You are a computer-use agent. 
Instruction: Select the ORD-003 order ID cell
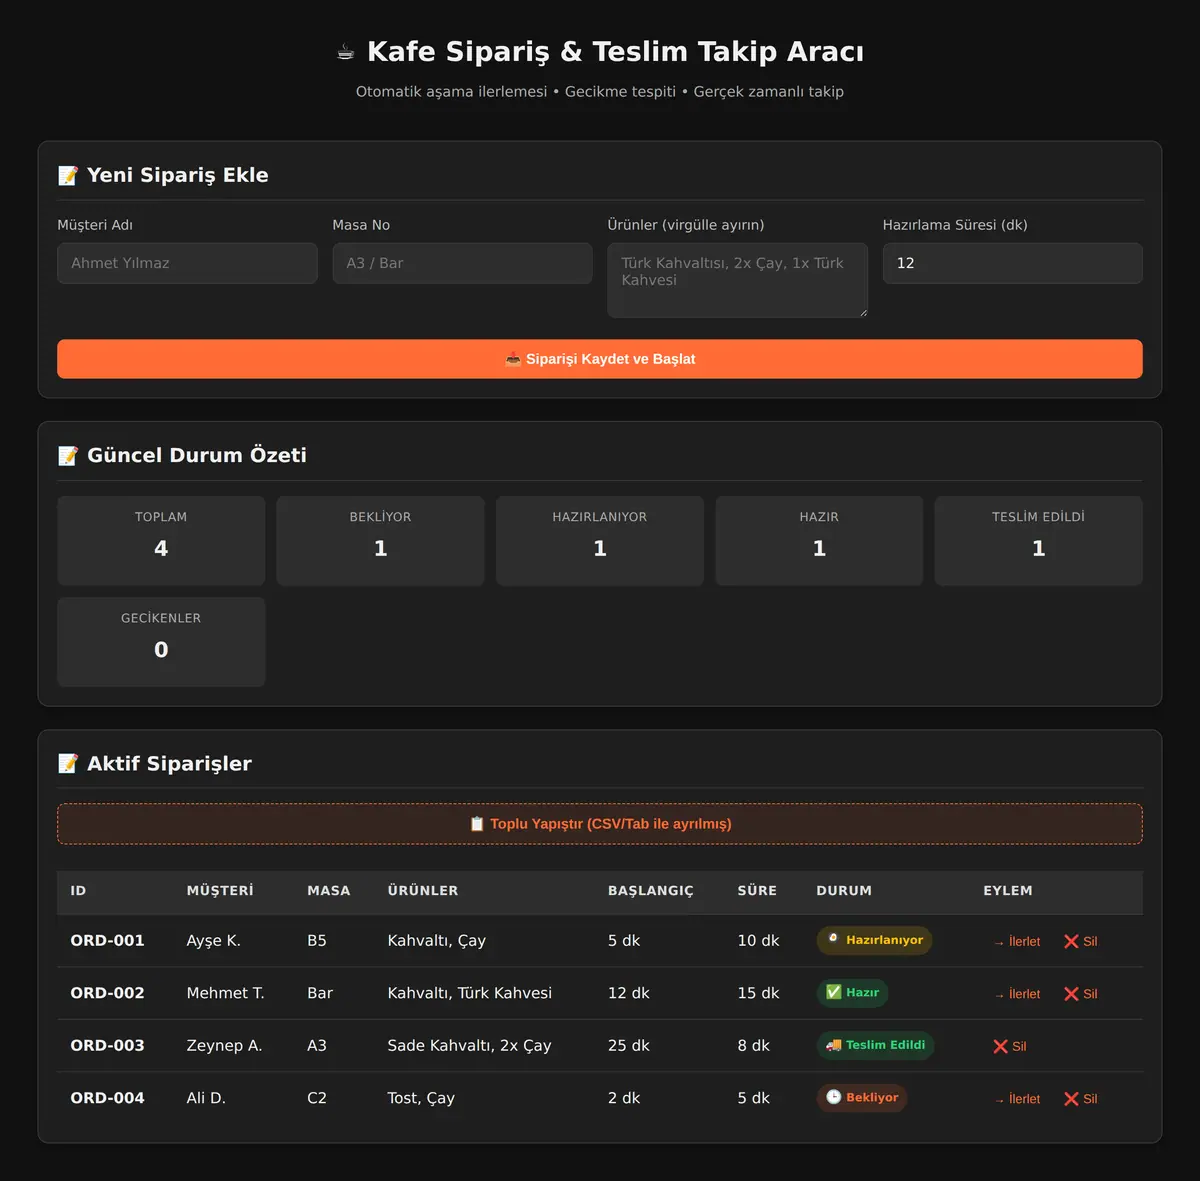point(107,1046)
